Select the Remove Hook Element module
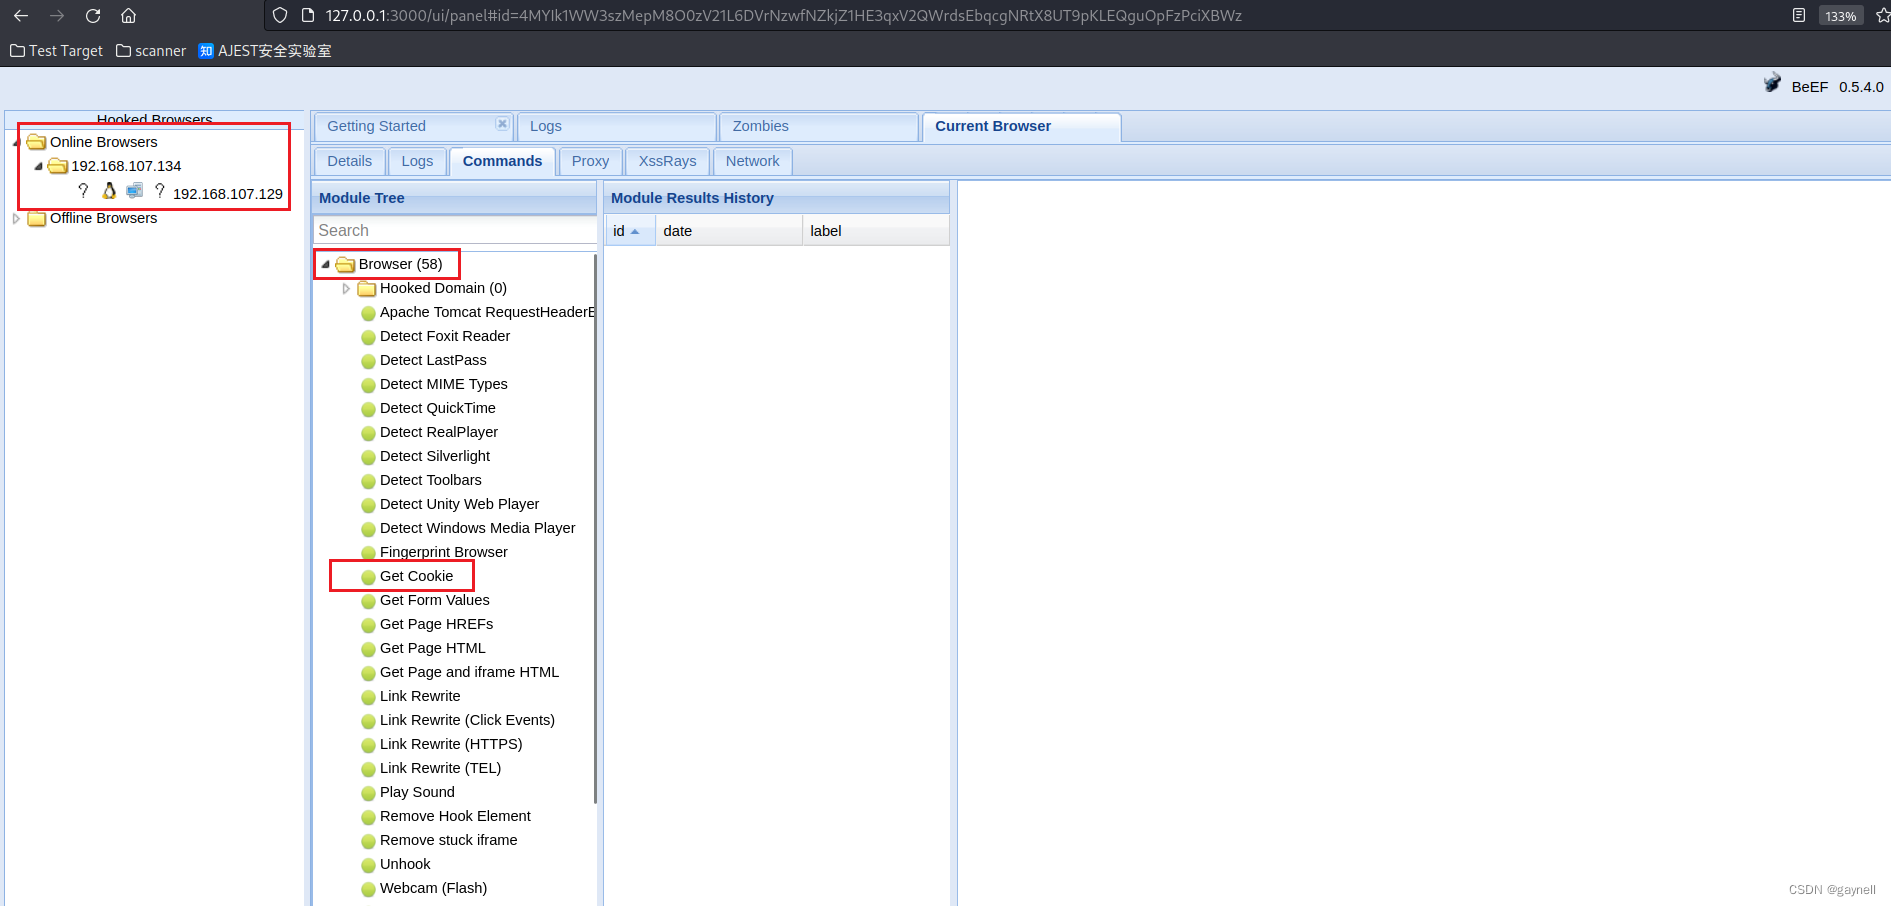Viewport: 1891px width, 906px height. click(x=455, y=816)
